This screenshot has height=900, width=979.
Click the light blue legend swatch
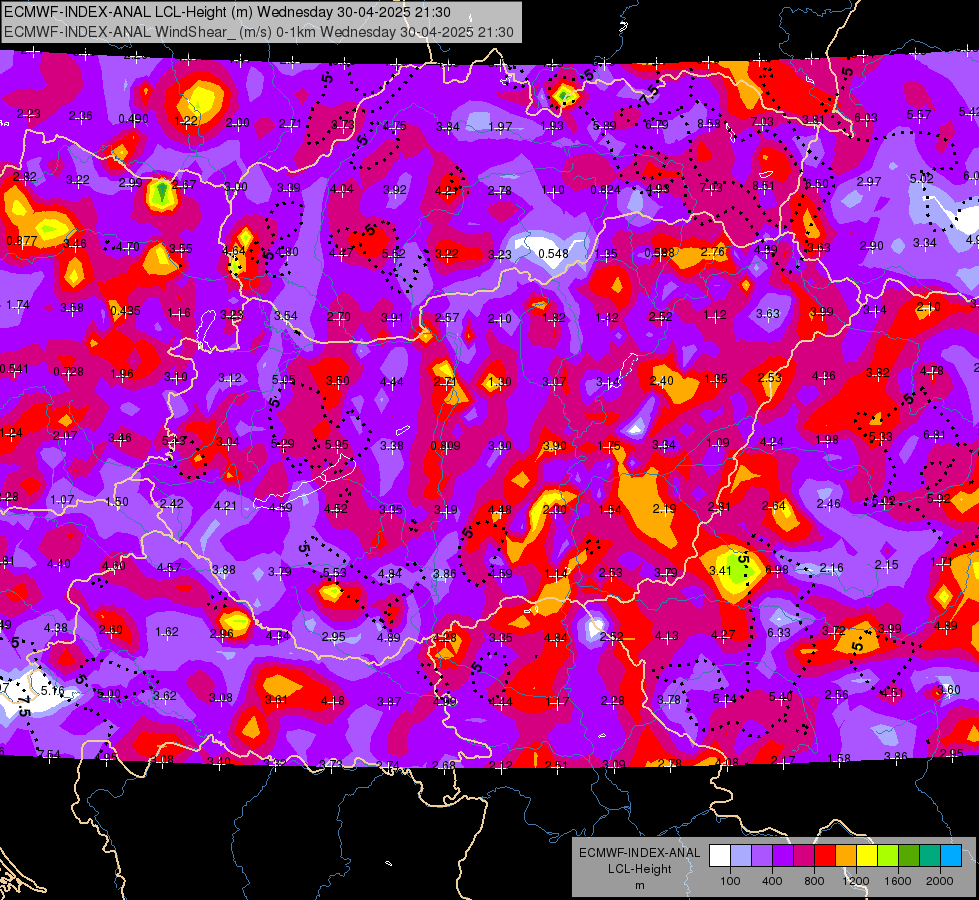952,856
